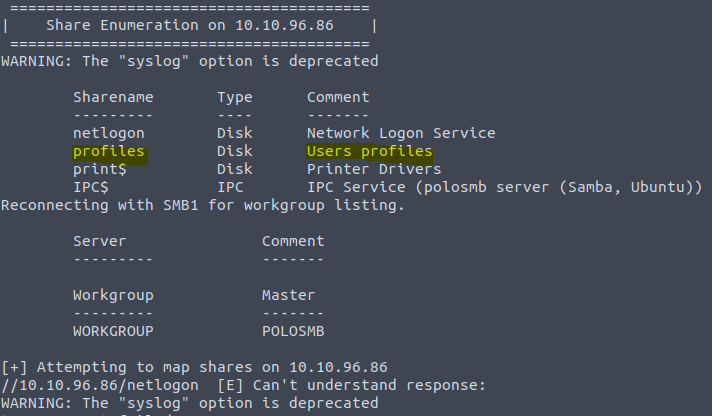
Task: Click the WORKGROUP entry
Action: (114, 331)
